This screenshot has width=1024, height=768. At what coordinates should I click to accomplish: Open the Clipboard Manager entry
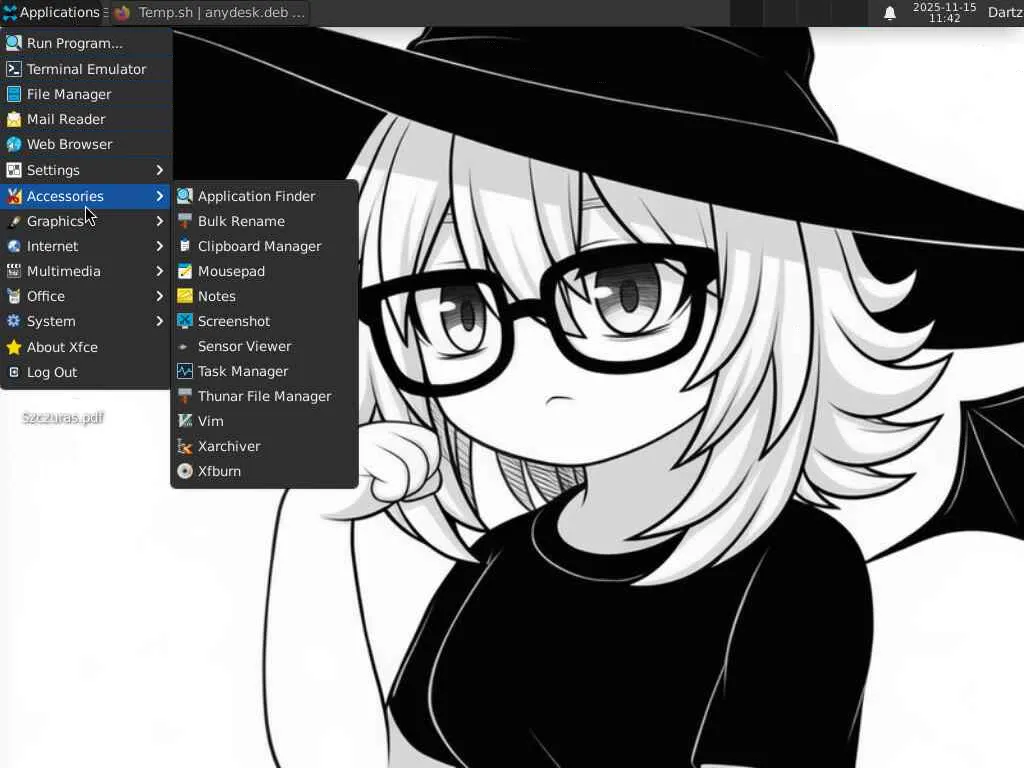(264, 246)
